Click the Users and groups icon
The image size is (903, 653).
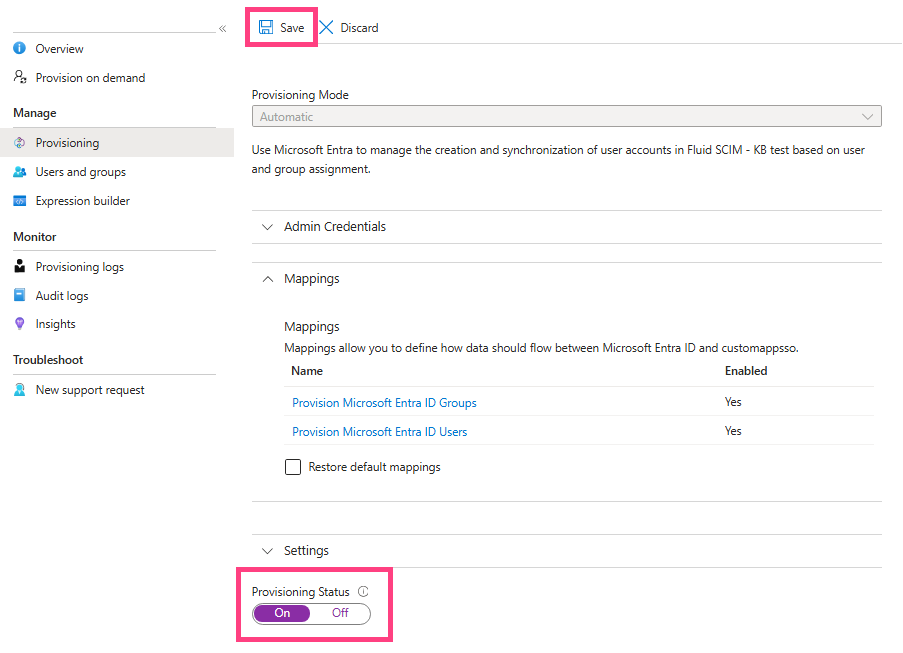tap(20, 172)
